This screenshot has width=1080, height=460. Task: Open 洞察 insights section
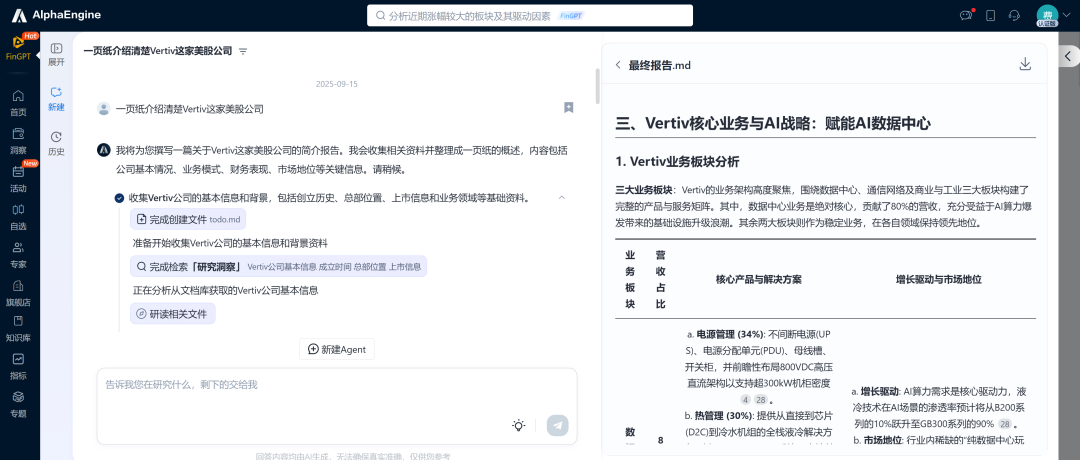(19, 140)
